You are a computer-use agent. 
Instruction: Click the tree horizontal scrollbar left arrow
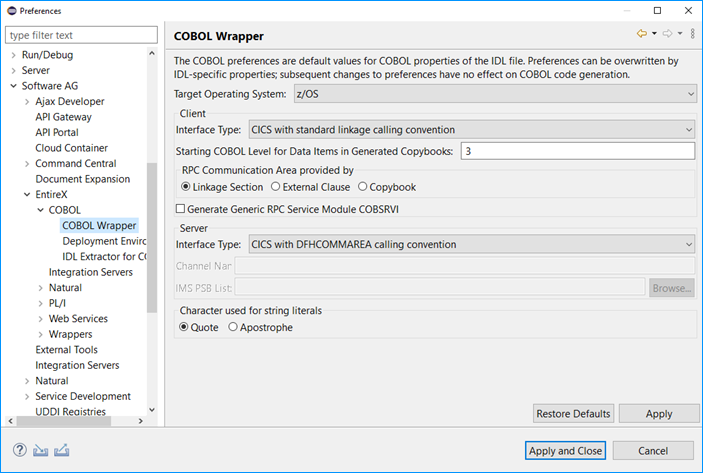[11, 421]
